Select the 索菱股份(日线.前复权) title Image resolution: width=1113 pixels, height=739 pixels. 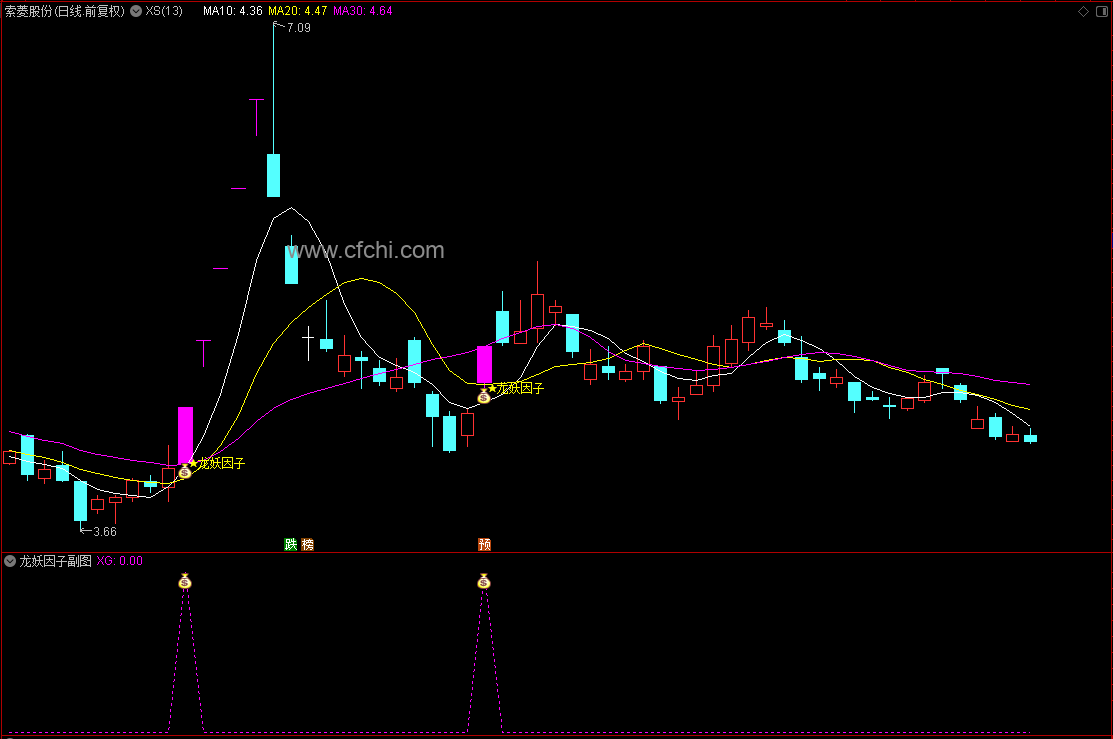tap(65, 11)
